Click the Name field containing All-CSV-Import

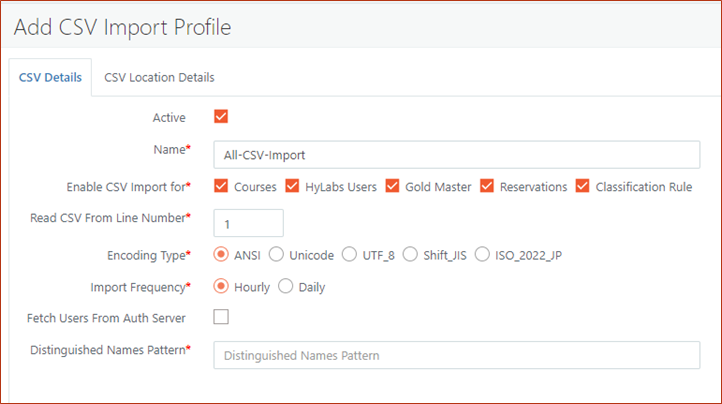pyautogui.click(x=456, y=155)
